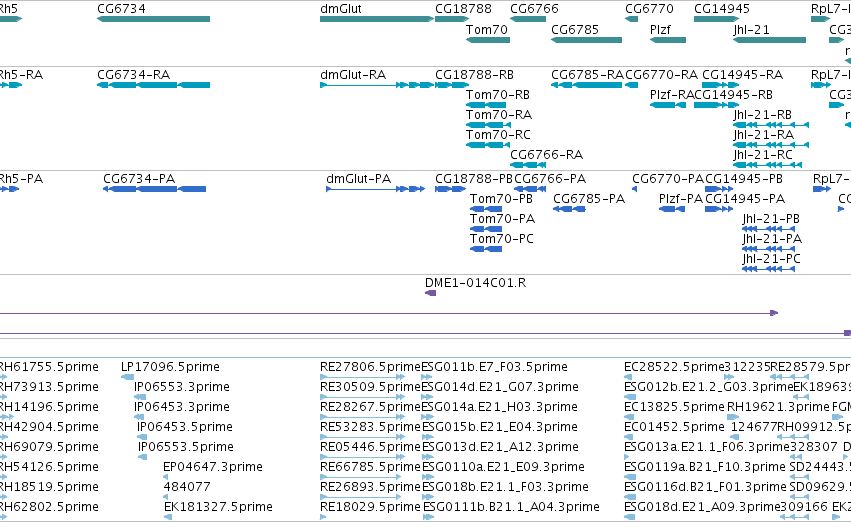
Task: Select the CG18788 gene glyph
Action: click(x=452, y=19)
